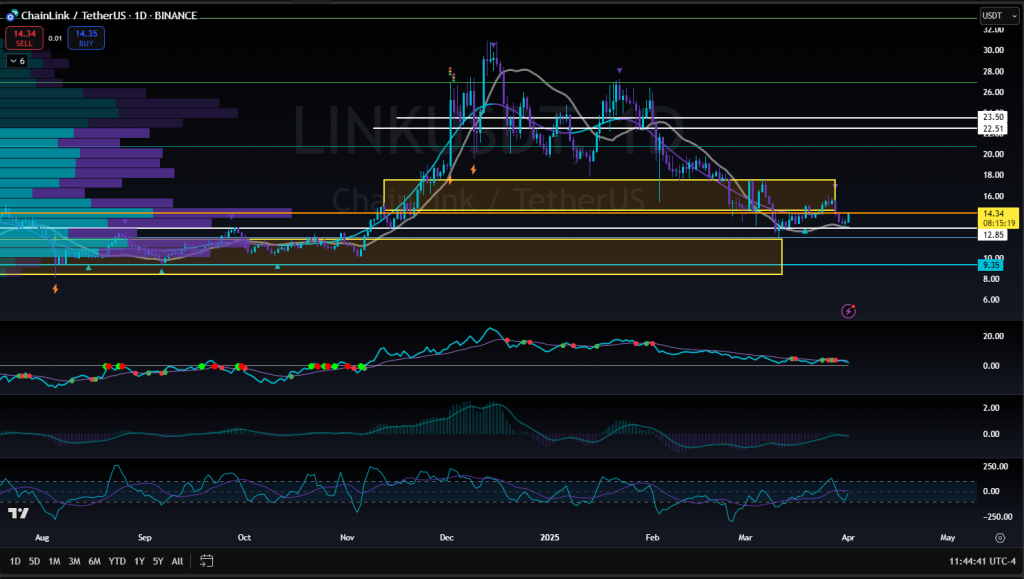This screenshot has width=1024, height=579.
Task: Open the time axis settings gear icon
Action: pyautogui.click(x=1000, y=538)
